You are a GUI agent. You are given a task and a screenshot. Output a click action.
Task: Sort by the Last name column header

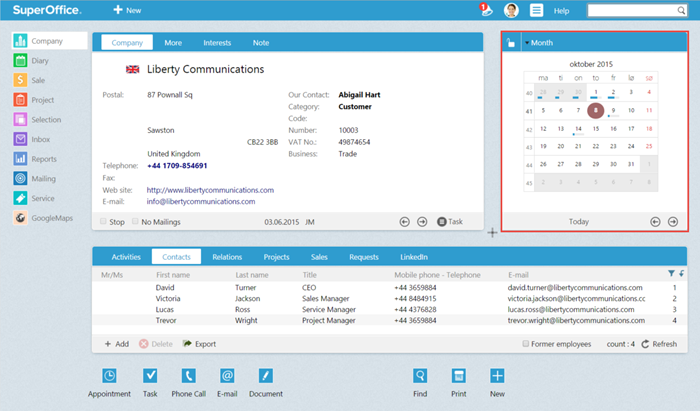(x=252, y=275)
